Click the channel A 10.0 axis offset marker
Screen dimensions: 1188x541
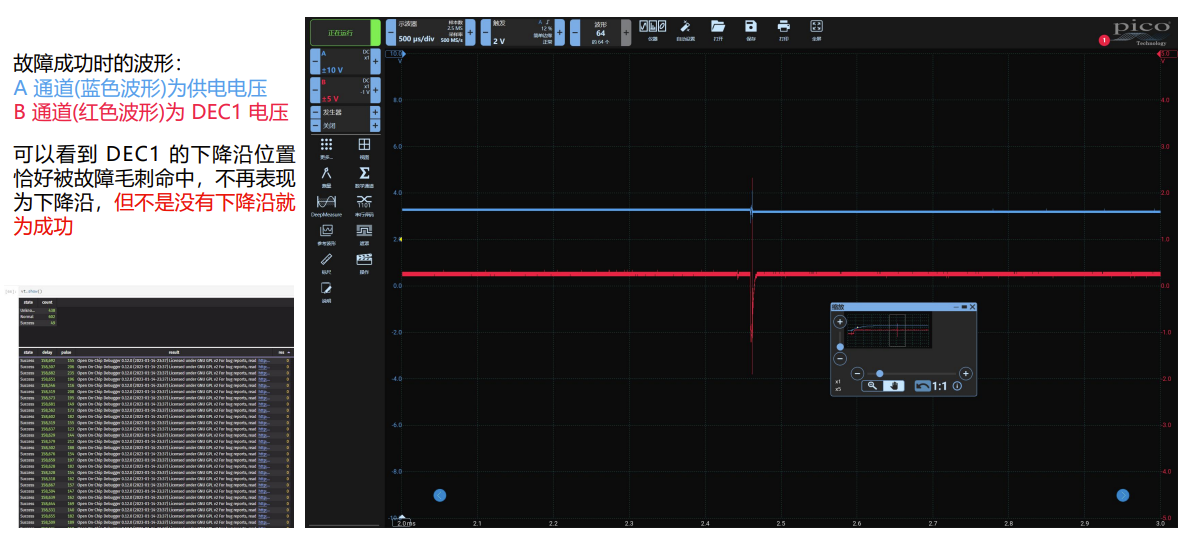(x=396, y=54)
